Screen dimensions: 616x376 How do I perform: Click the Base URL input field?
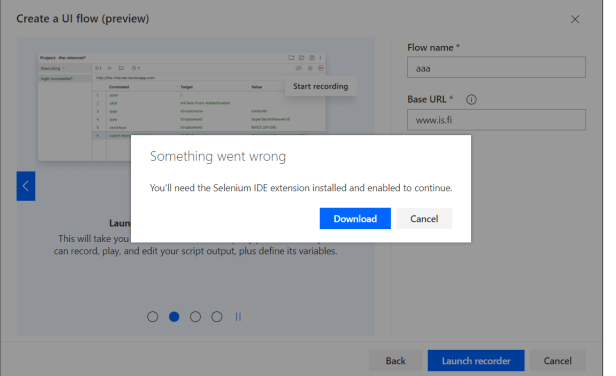pos(496,120)
